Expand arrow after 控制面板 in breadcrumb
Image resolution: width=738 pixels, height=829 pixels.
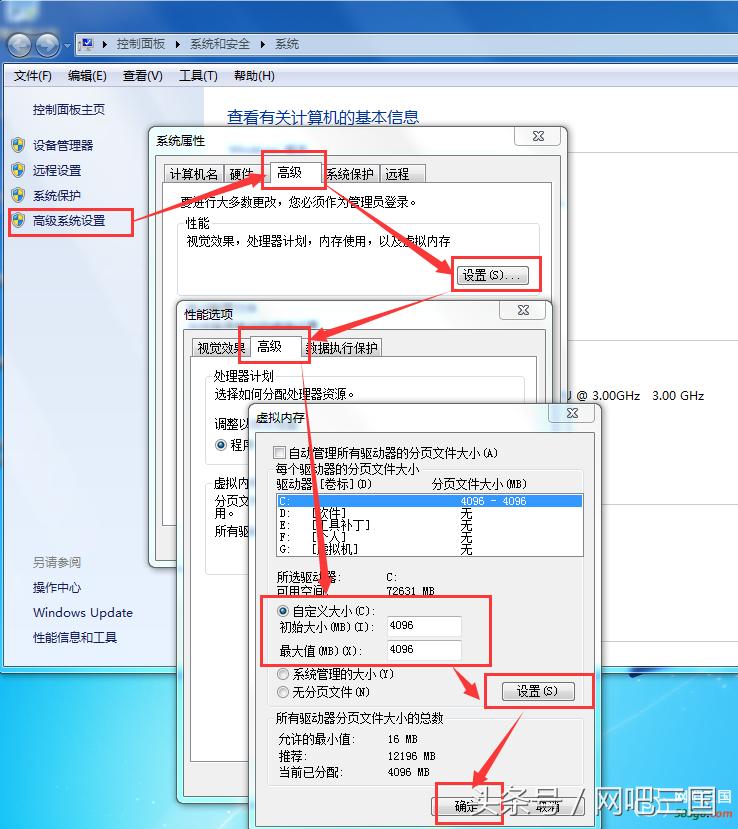178,44
